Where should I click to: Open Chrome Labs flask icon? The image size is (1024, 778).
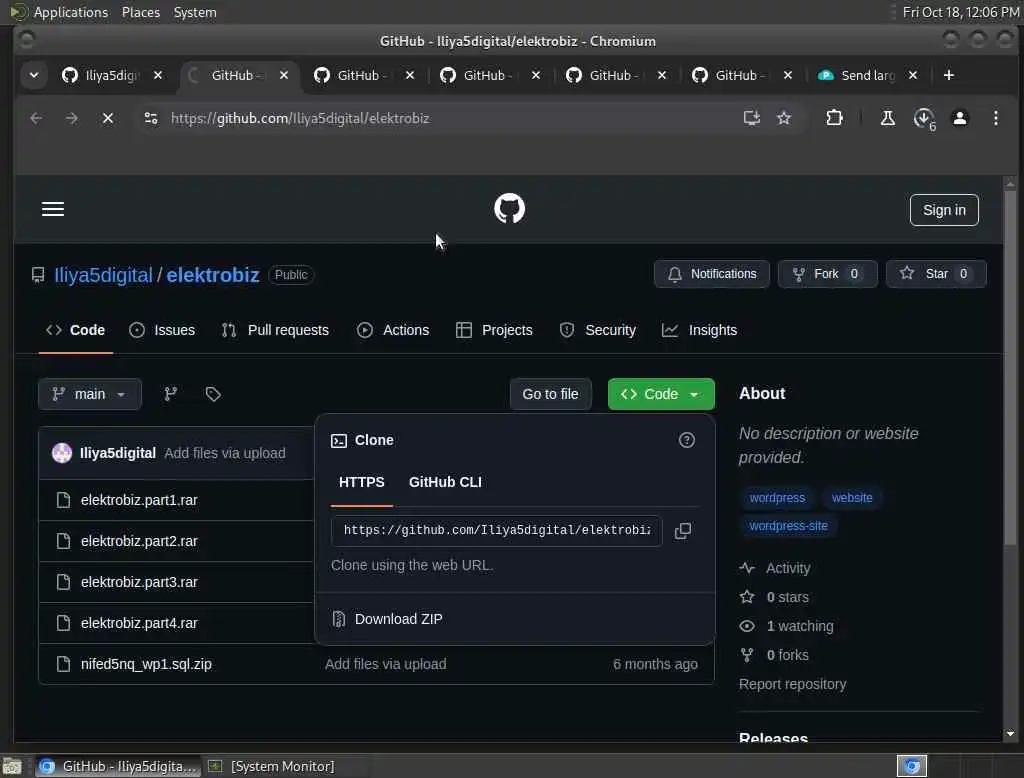pyautogui.click(x=887, y=118)
